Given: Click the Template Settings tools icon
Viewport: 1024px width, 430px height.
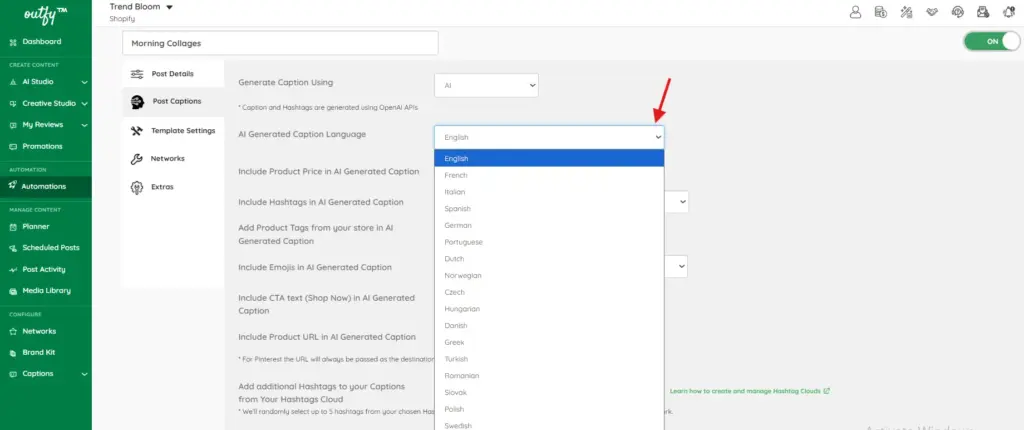Looking at the screenshot, I should tap(136, 131).
